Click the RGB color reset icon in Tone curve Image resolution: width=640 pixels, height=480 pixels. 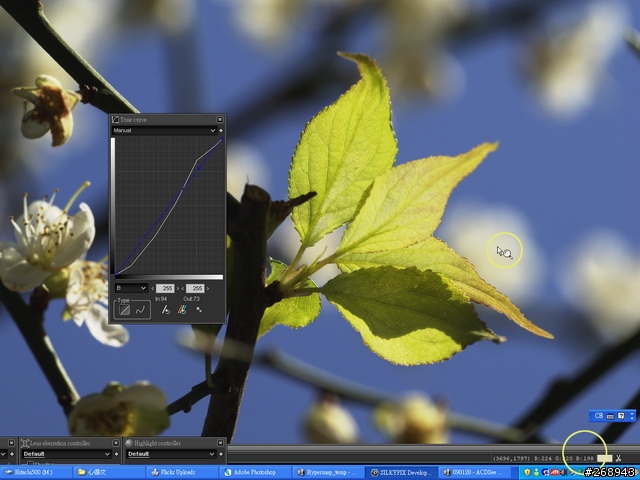point(182,310)
